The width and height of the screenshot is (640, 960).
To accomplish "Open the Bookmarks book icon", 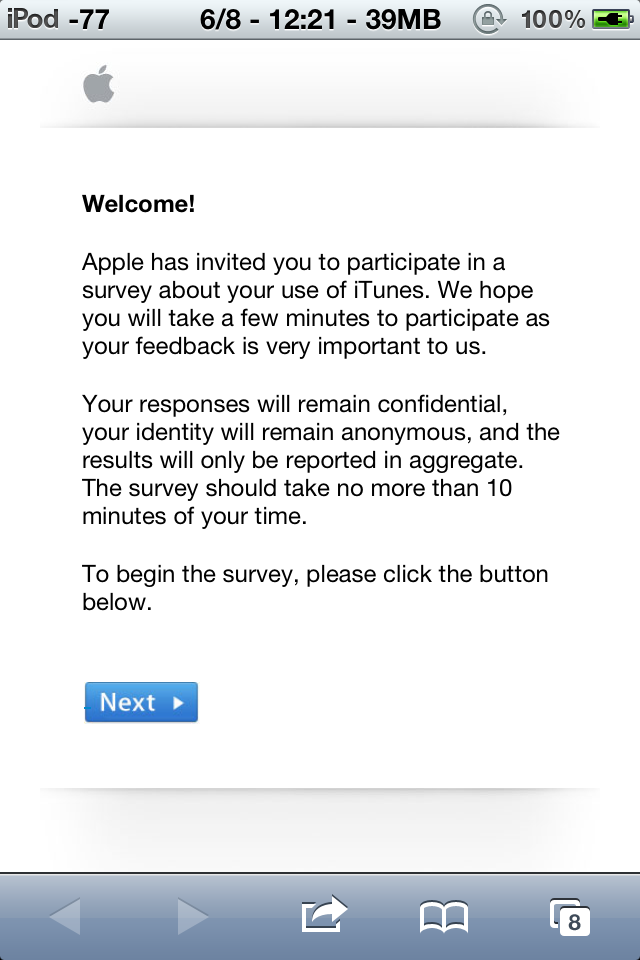I will [x=444, y=917].
